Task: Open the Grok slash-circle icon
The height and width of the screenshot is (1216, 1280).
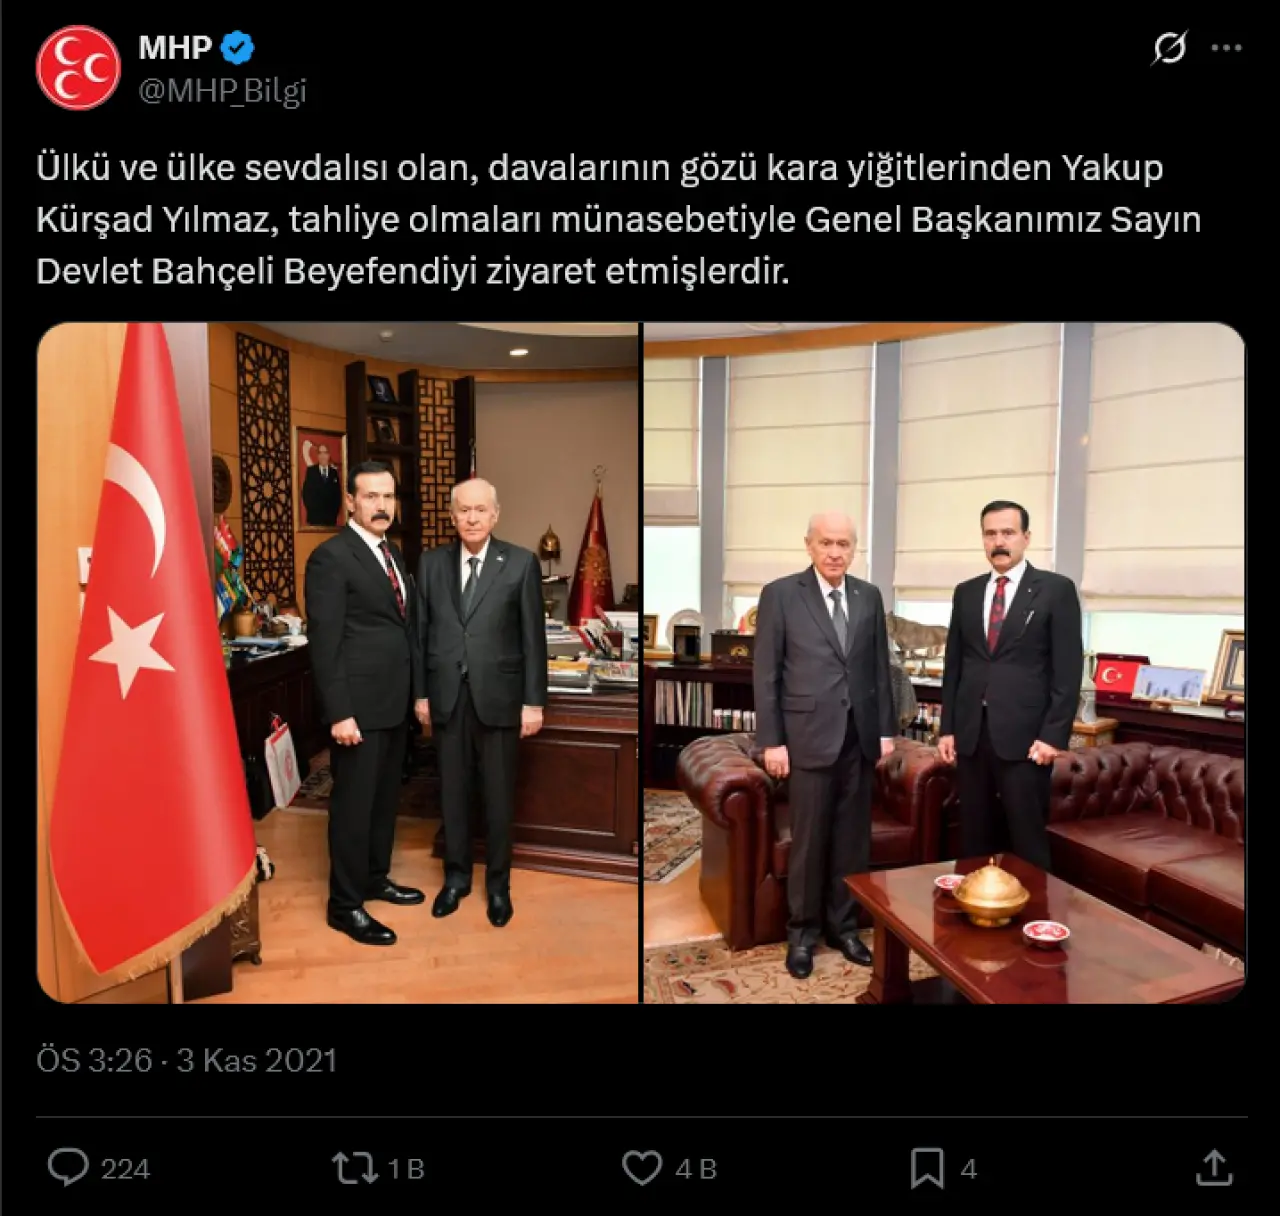Action: [x=1169, y=47]
